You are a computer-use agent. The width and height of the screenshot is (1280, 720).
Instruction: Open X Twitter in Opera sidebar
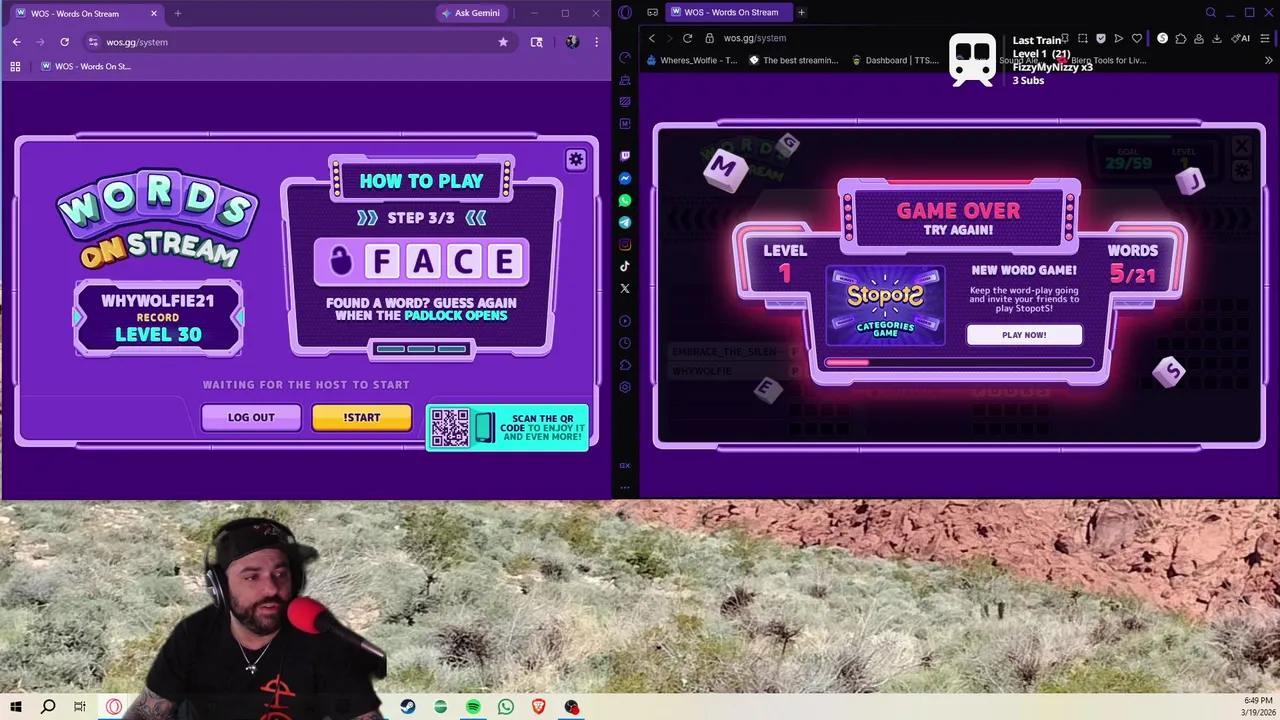click(625, 288)
